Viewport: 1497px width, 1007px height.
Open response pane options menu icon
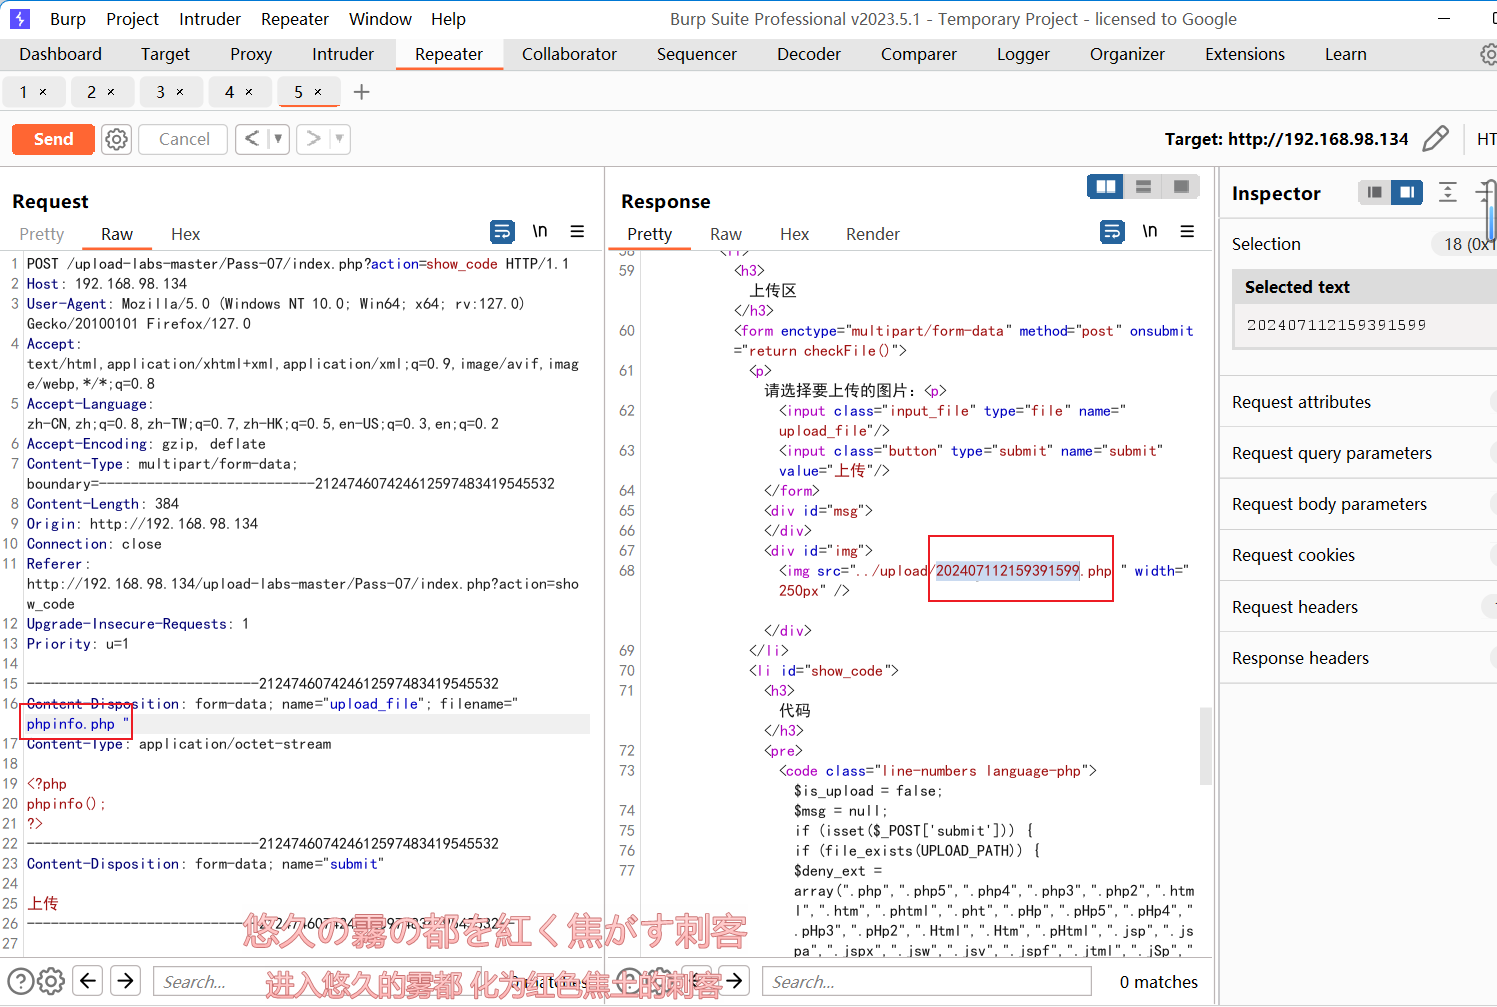pos(1187,231)
